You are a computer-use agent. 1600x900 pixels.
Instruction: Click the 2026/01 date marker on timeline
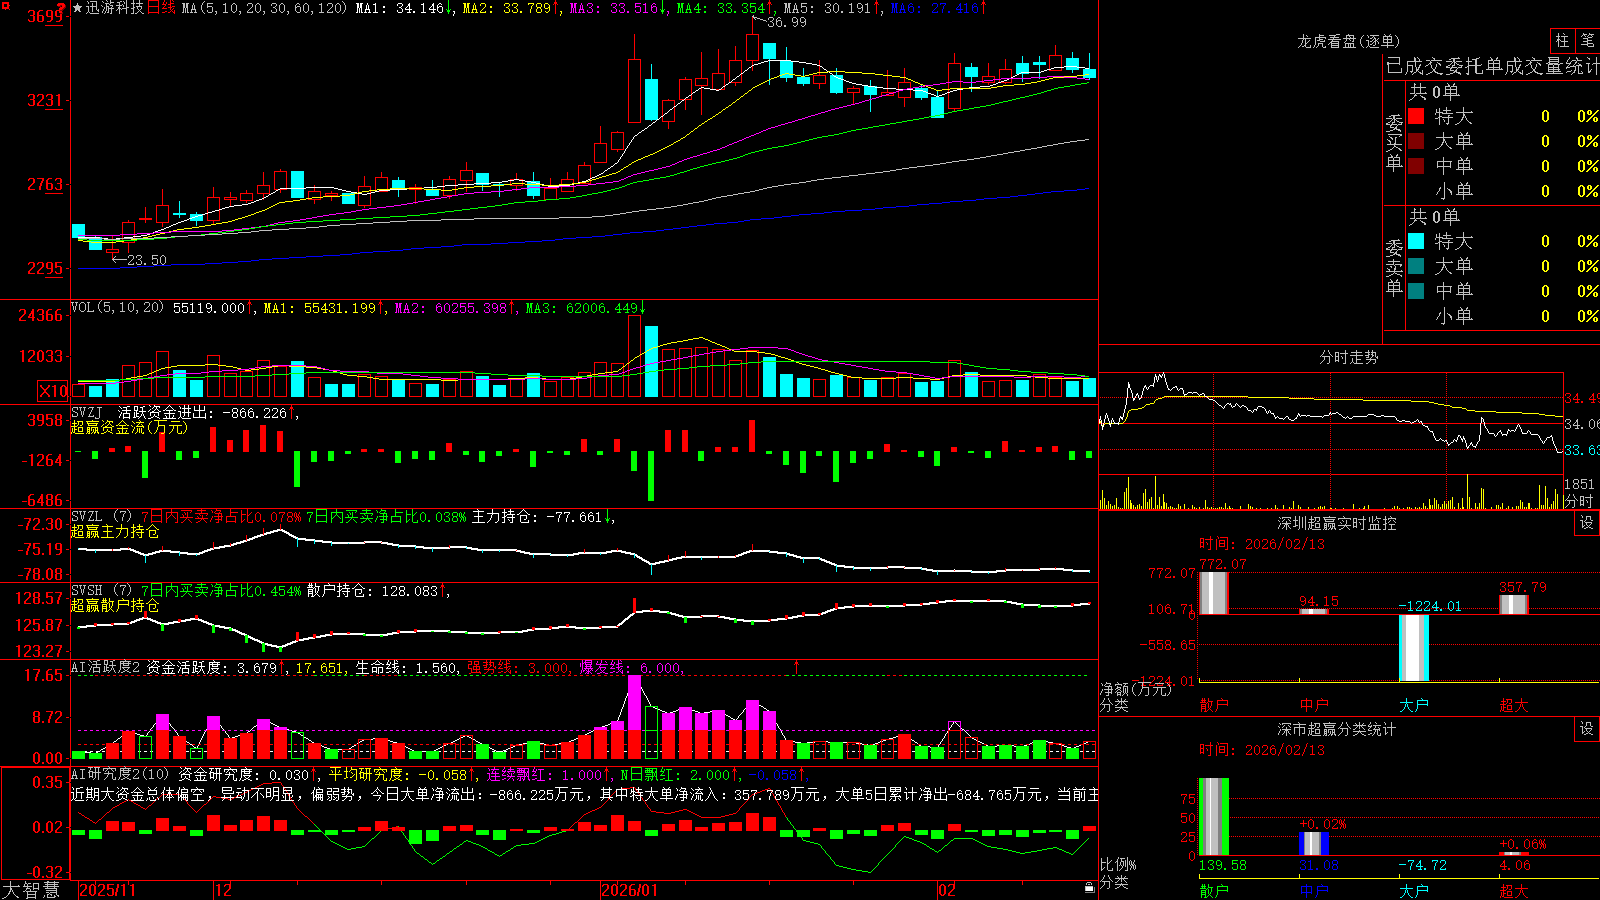tap(630, 890)
